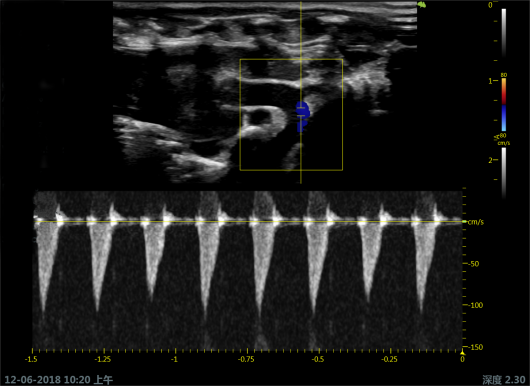Click the -100 velocity scale label
Image resolution: width=530 pixels, height=386 pixels.
475,305
